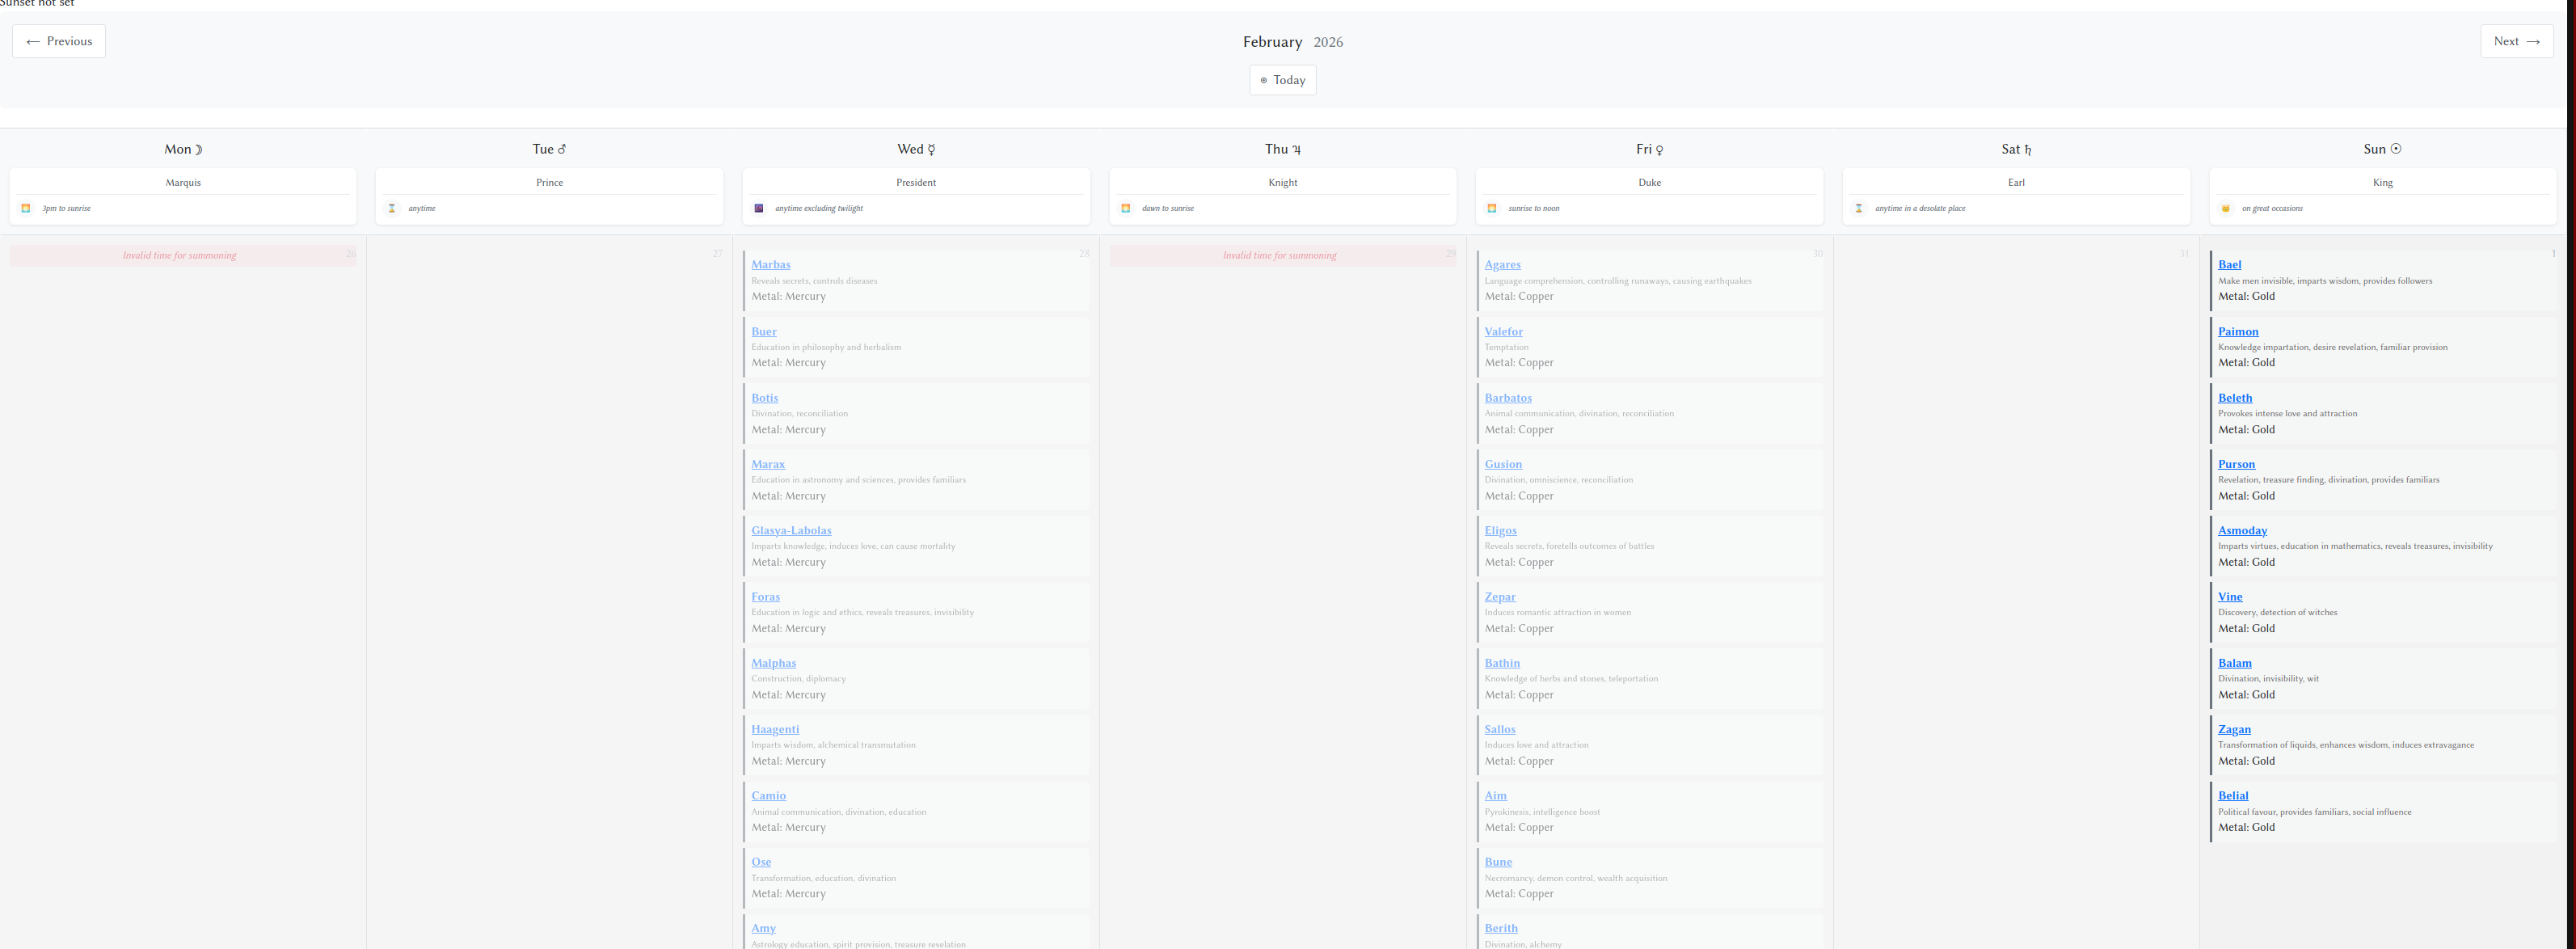This screenshot has width=2576, height=949.
Task: Jump to Today in calendar
Action: coord(1282,80)
